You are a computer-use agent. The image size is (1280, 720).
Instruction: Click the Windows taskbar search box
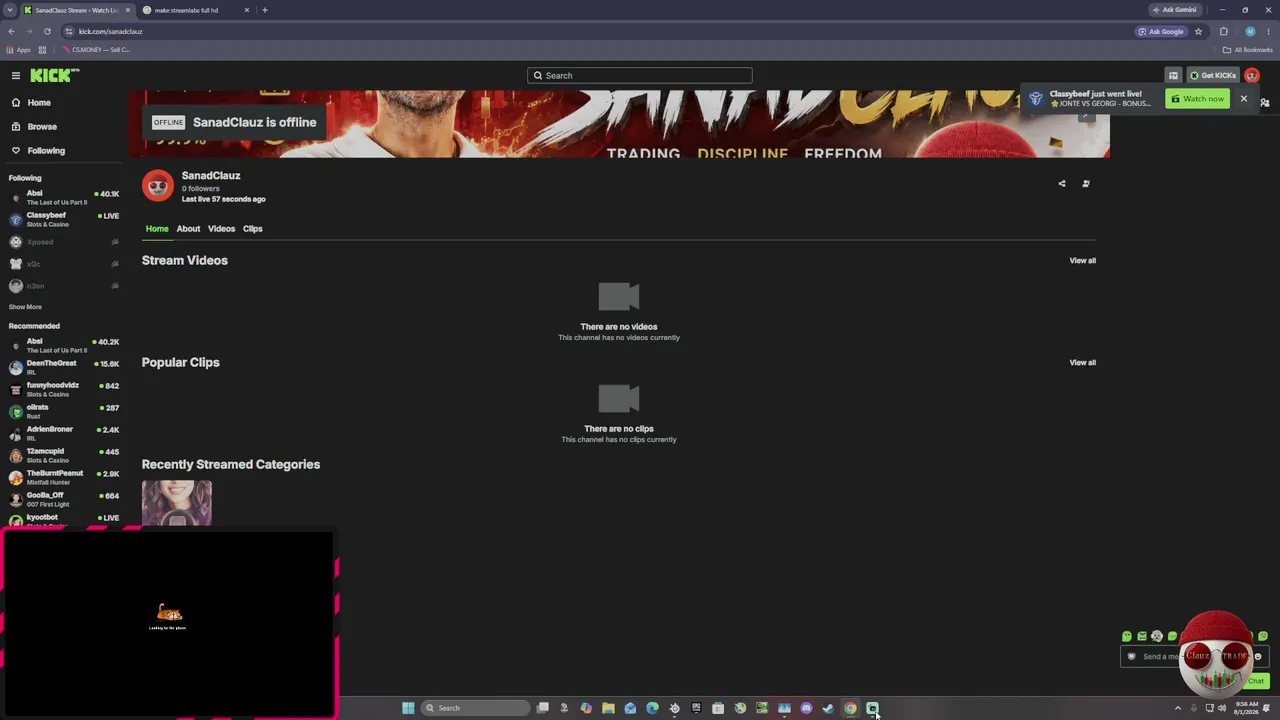(x=476, y=708)
